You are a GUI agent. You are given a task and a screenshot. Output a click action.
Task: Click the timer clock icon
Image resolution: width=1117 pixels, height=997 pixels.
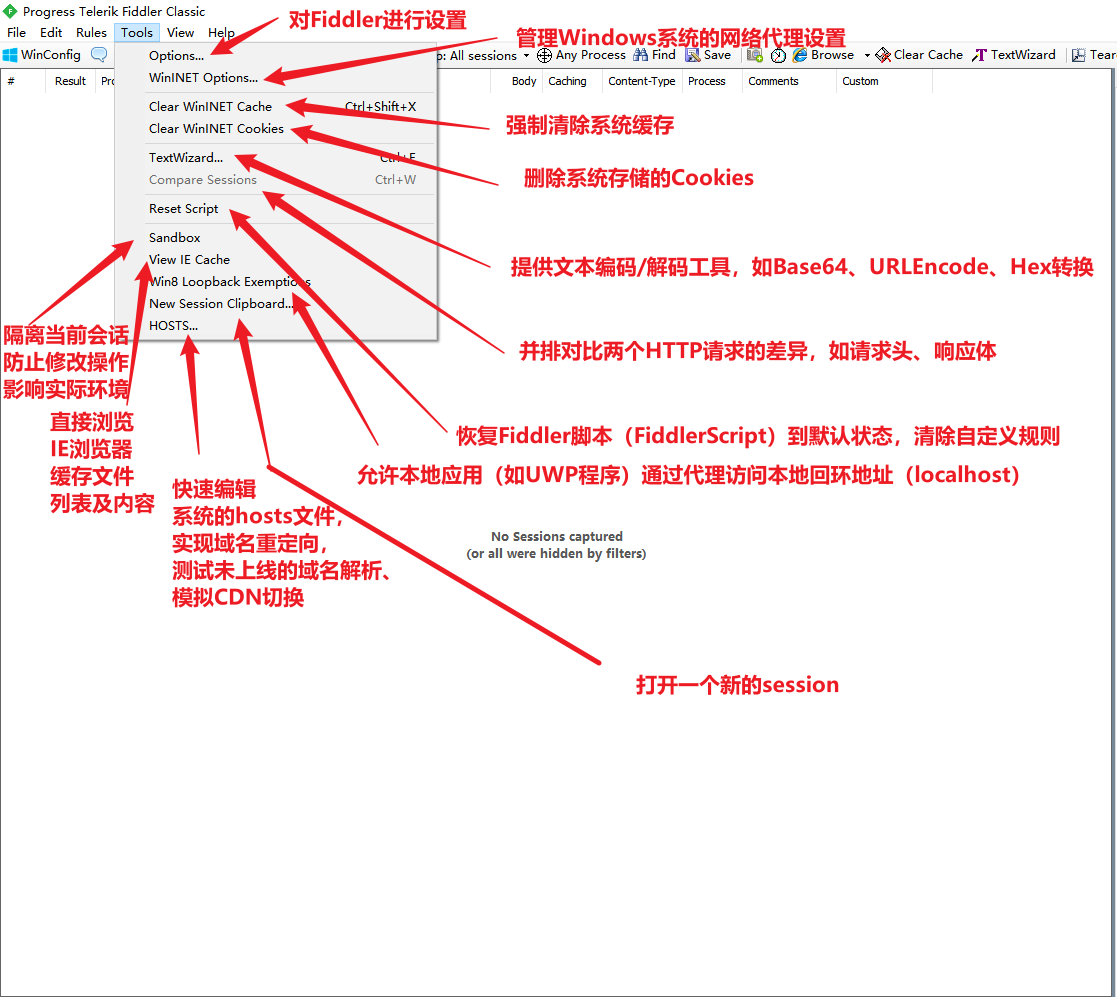(779, 56)
